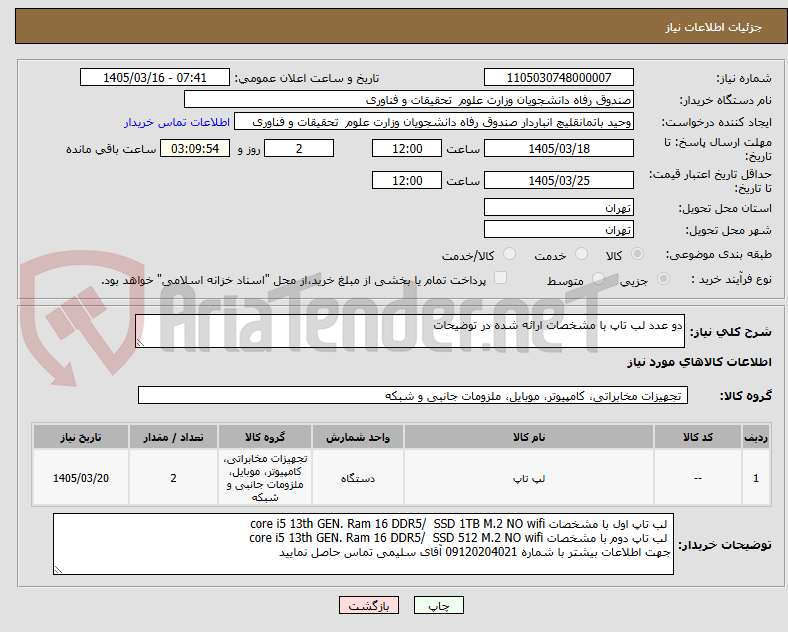Click the announcement date field 1405/03/16 - 07:41
Image resolution: width=788 pixels, height=632 pixels.
click(155, 77)
